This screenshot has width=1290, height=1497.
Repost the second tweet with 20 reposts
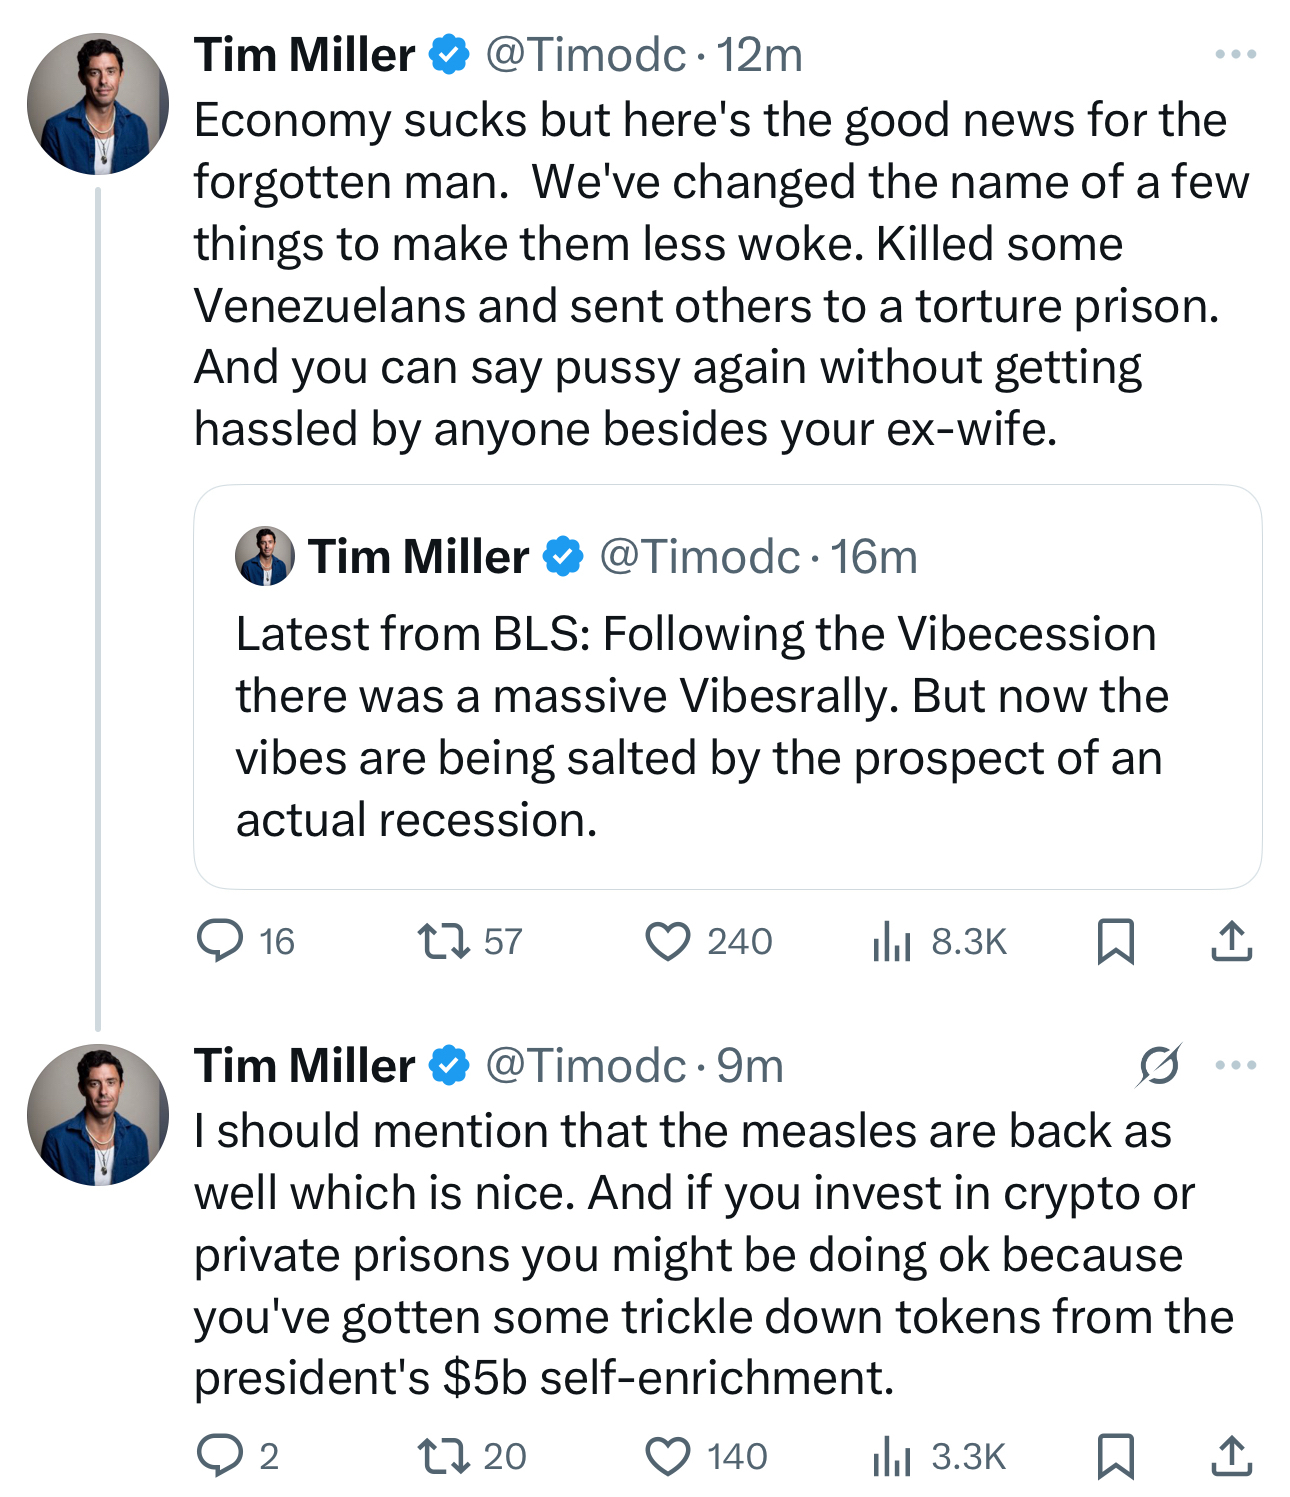click(443, 1456)
